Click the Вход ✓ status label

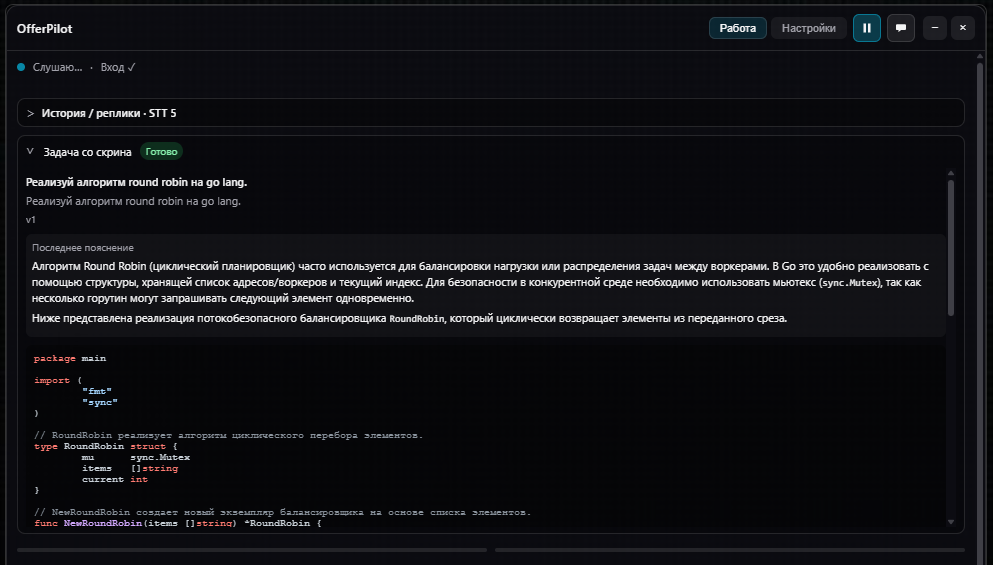[x=118, y=67]
